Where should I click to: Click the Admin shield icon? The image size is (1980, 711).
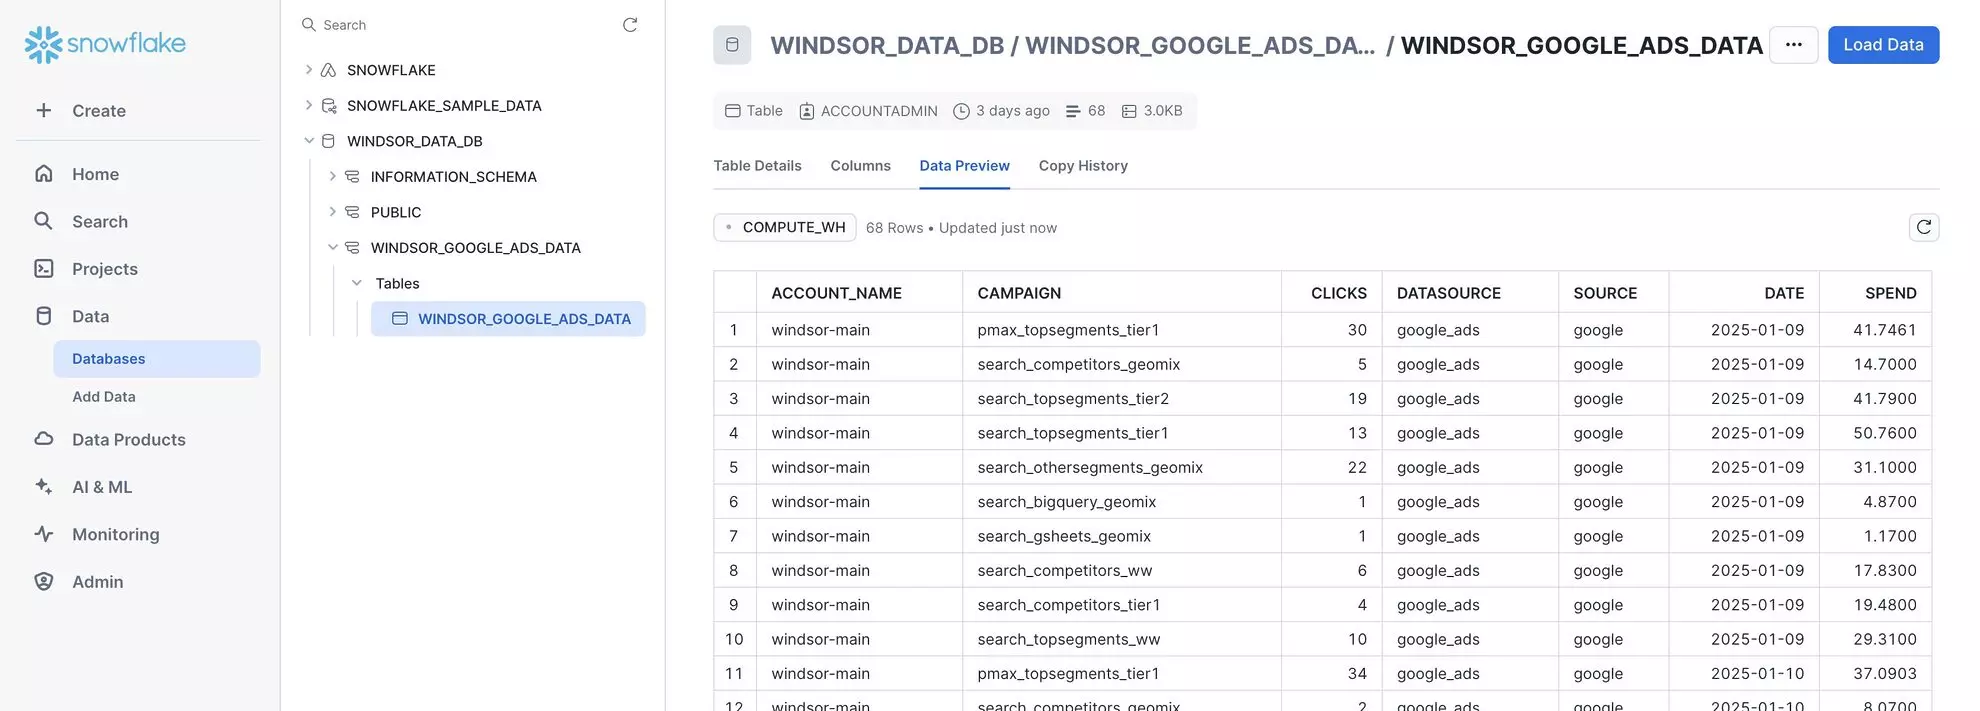click(44, 582)
